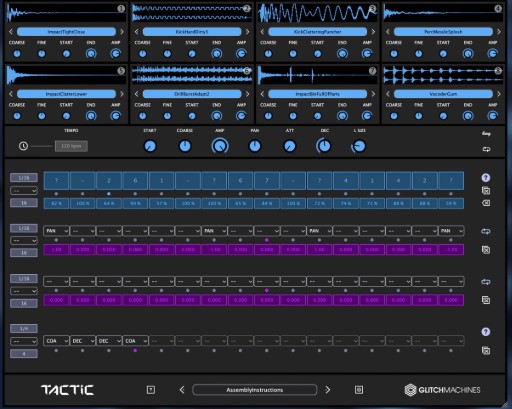Click the save preset icon right of AssemblyInstructions
Image resolution: width=512 pixels, height=409 pixels.
359,390
